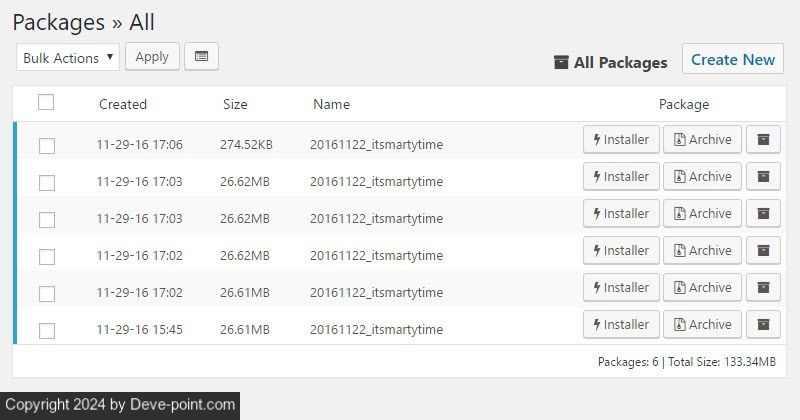The width and height of the screenshot is (800, 420).
Task: Sort by Name column header
Action: click(x=332, y=104)
